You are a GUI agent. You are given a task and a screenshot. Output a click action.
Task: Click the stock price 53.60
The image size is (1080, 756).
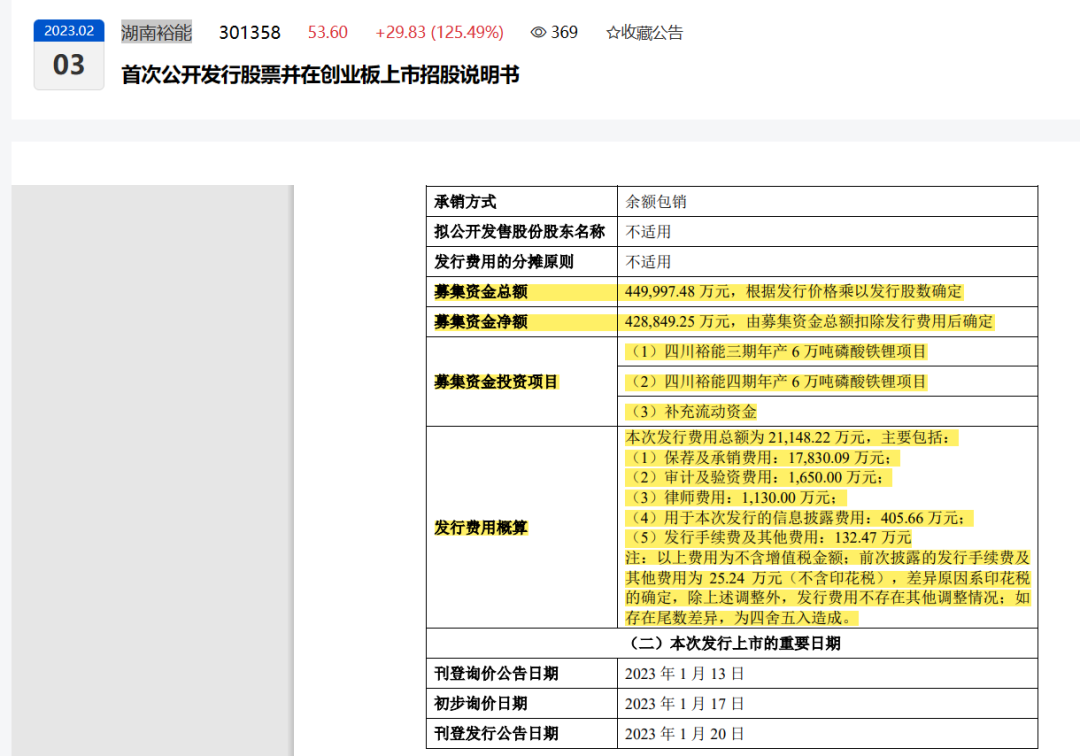[x=327, y=32]
